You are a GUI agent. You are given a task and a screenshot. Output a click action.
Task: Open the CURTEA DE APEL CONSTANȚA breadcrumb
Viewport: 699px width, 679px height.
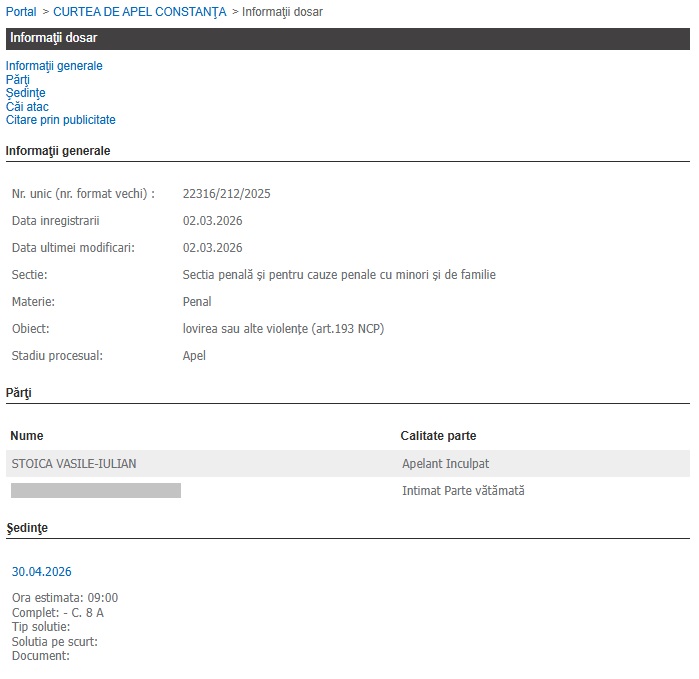pos(139,12)
